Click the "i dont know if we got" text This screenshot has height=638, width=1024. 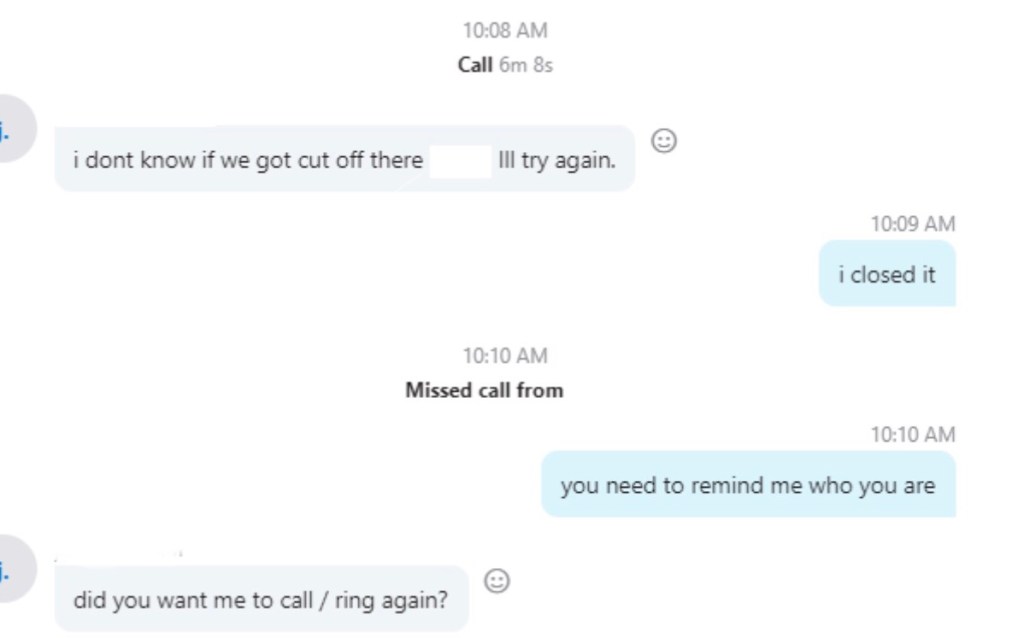tap(162, 160)
